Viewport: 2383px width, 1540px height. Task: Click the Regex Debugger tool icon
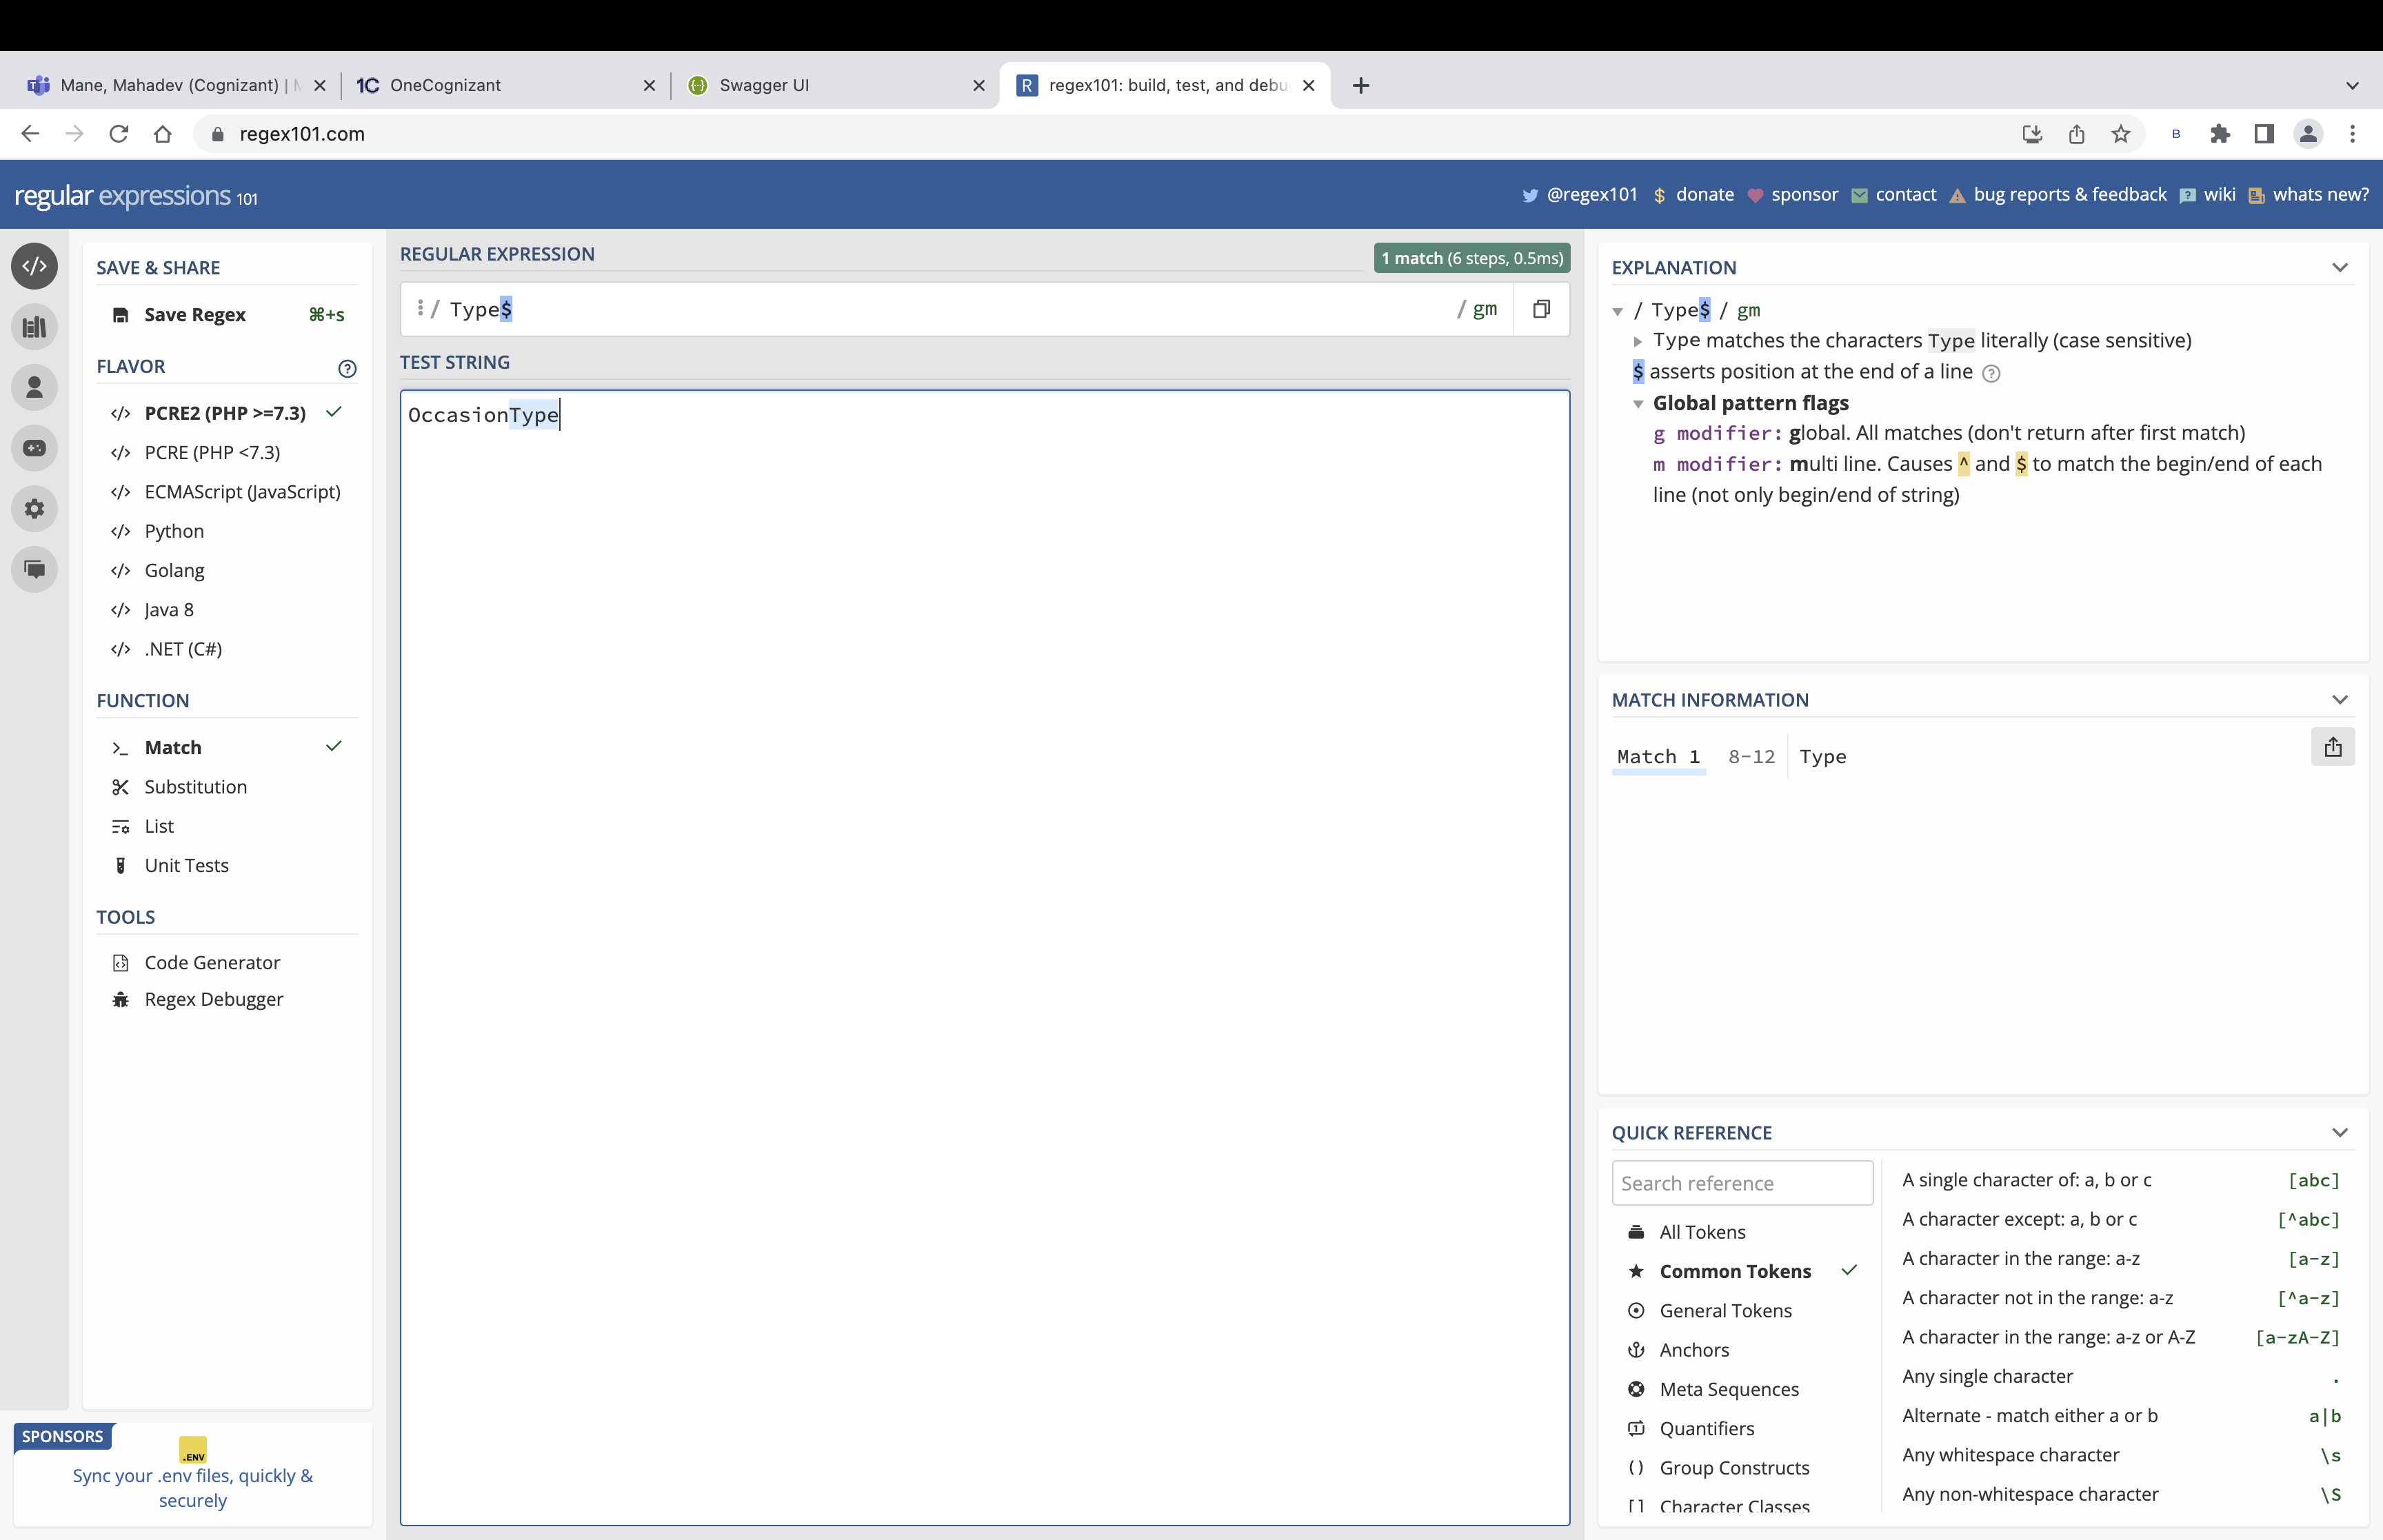121,998
